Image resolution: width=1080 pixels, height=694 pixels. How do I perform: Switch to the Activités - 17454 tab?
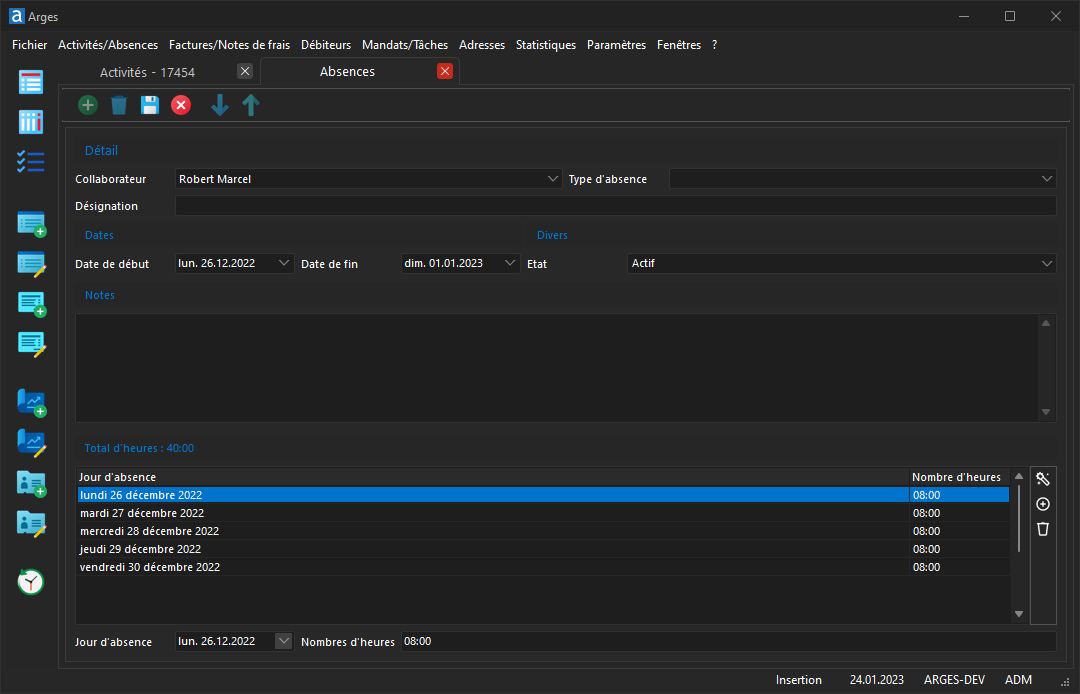147,72
